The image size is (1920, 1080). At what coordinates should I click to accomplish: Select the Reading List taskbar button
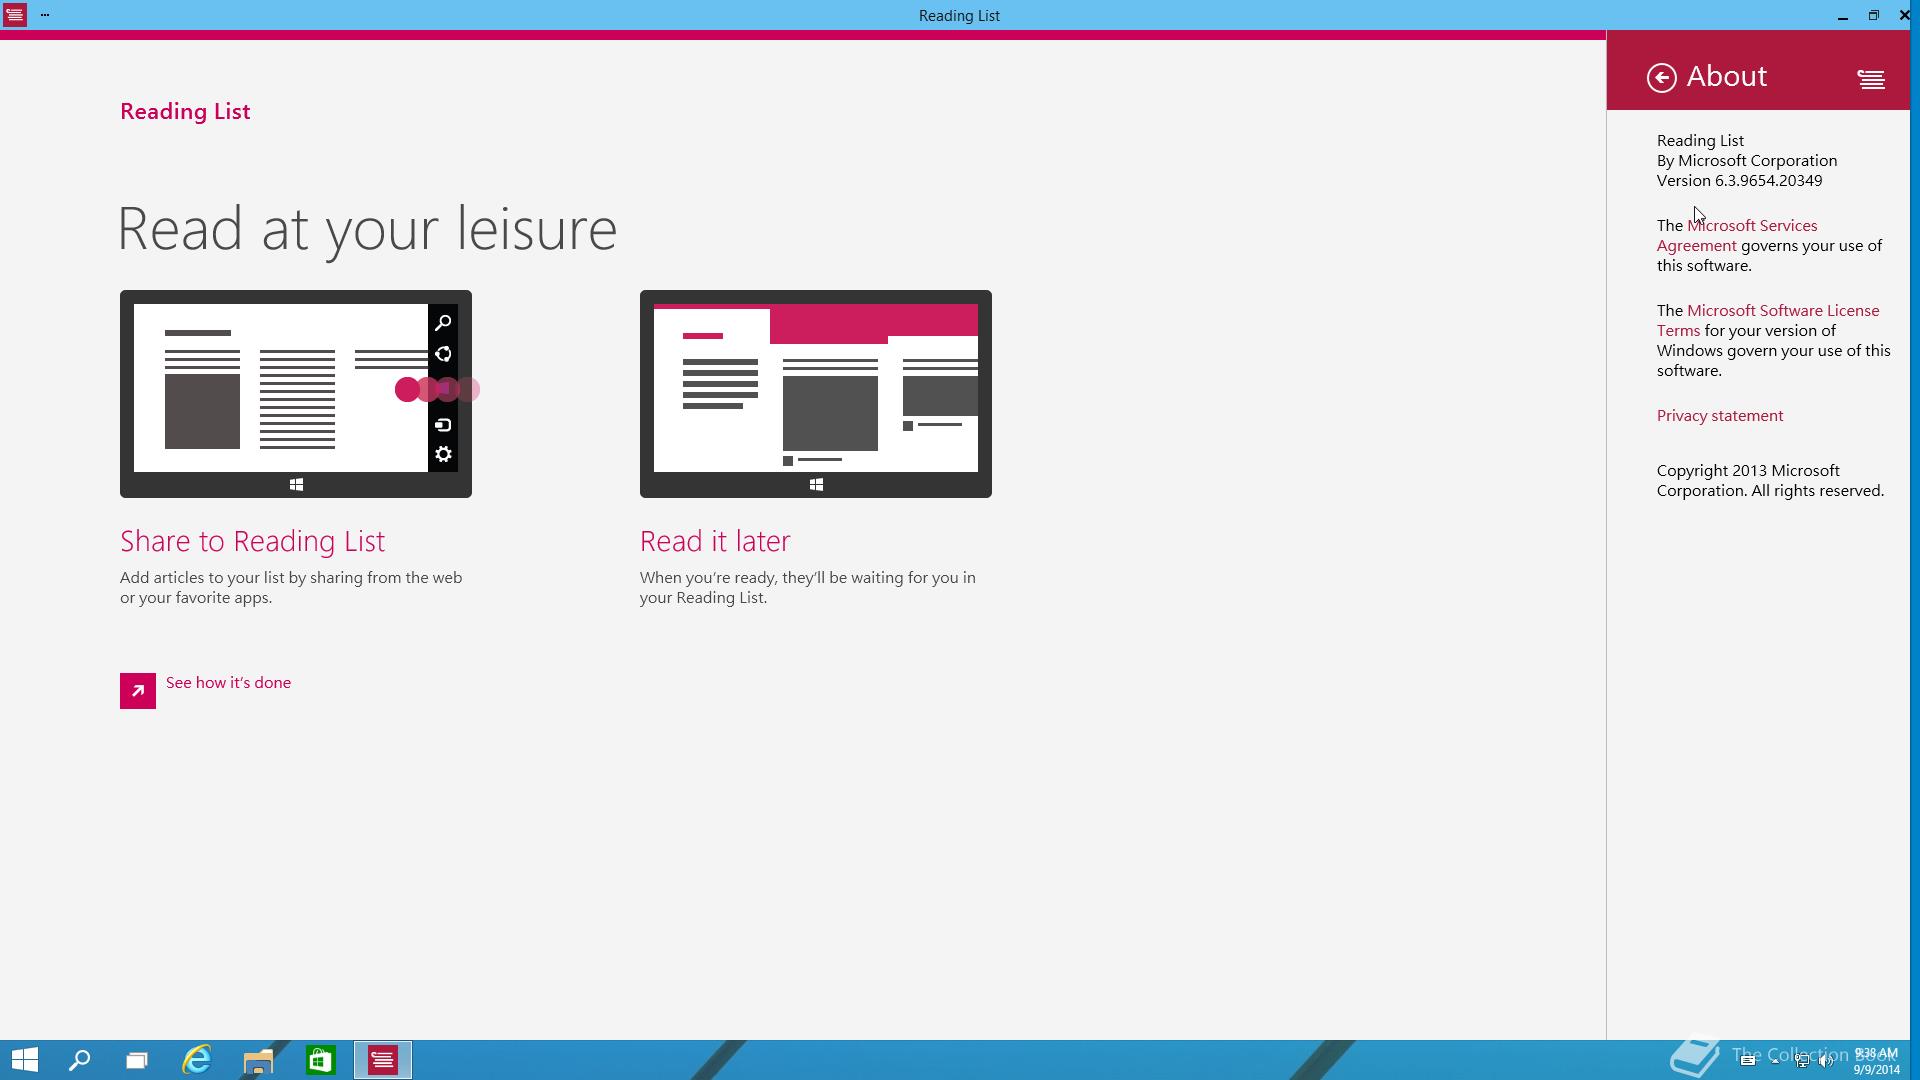[383, 1060]
